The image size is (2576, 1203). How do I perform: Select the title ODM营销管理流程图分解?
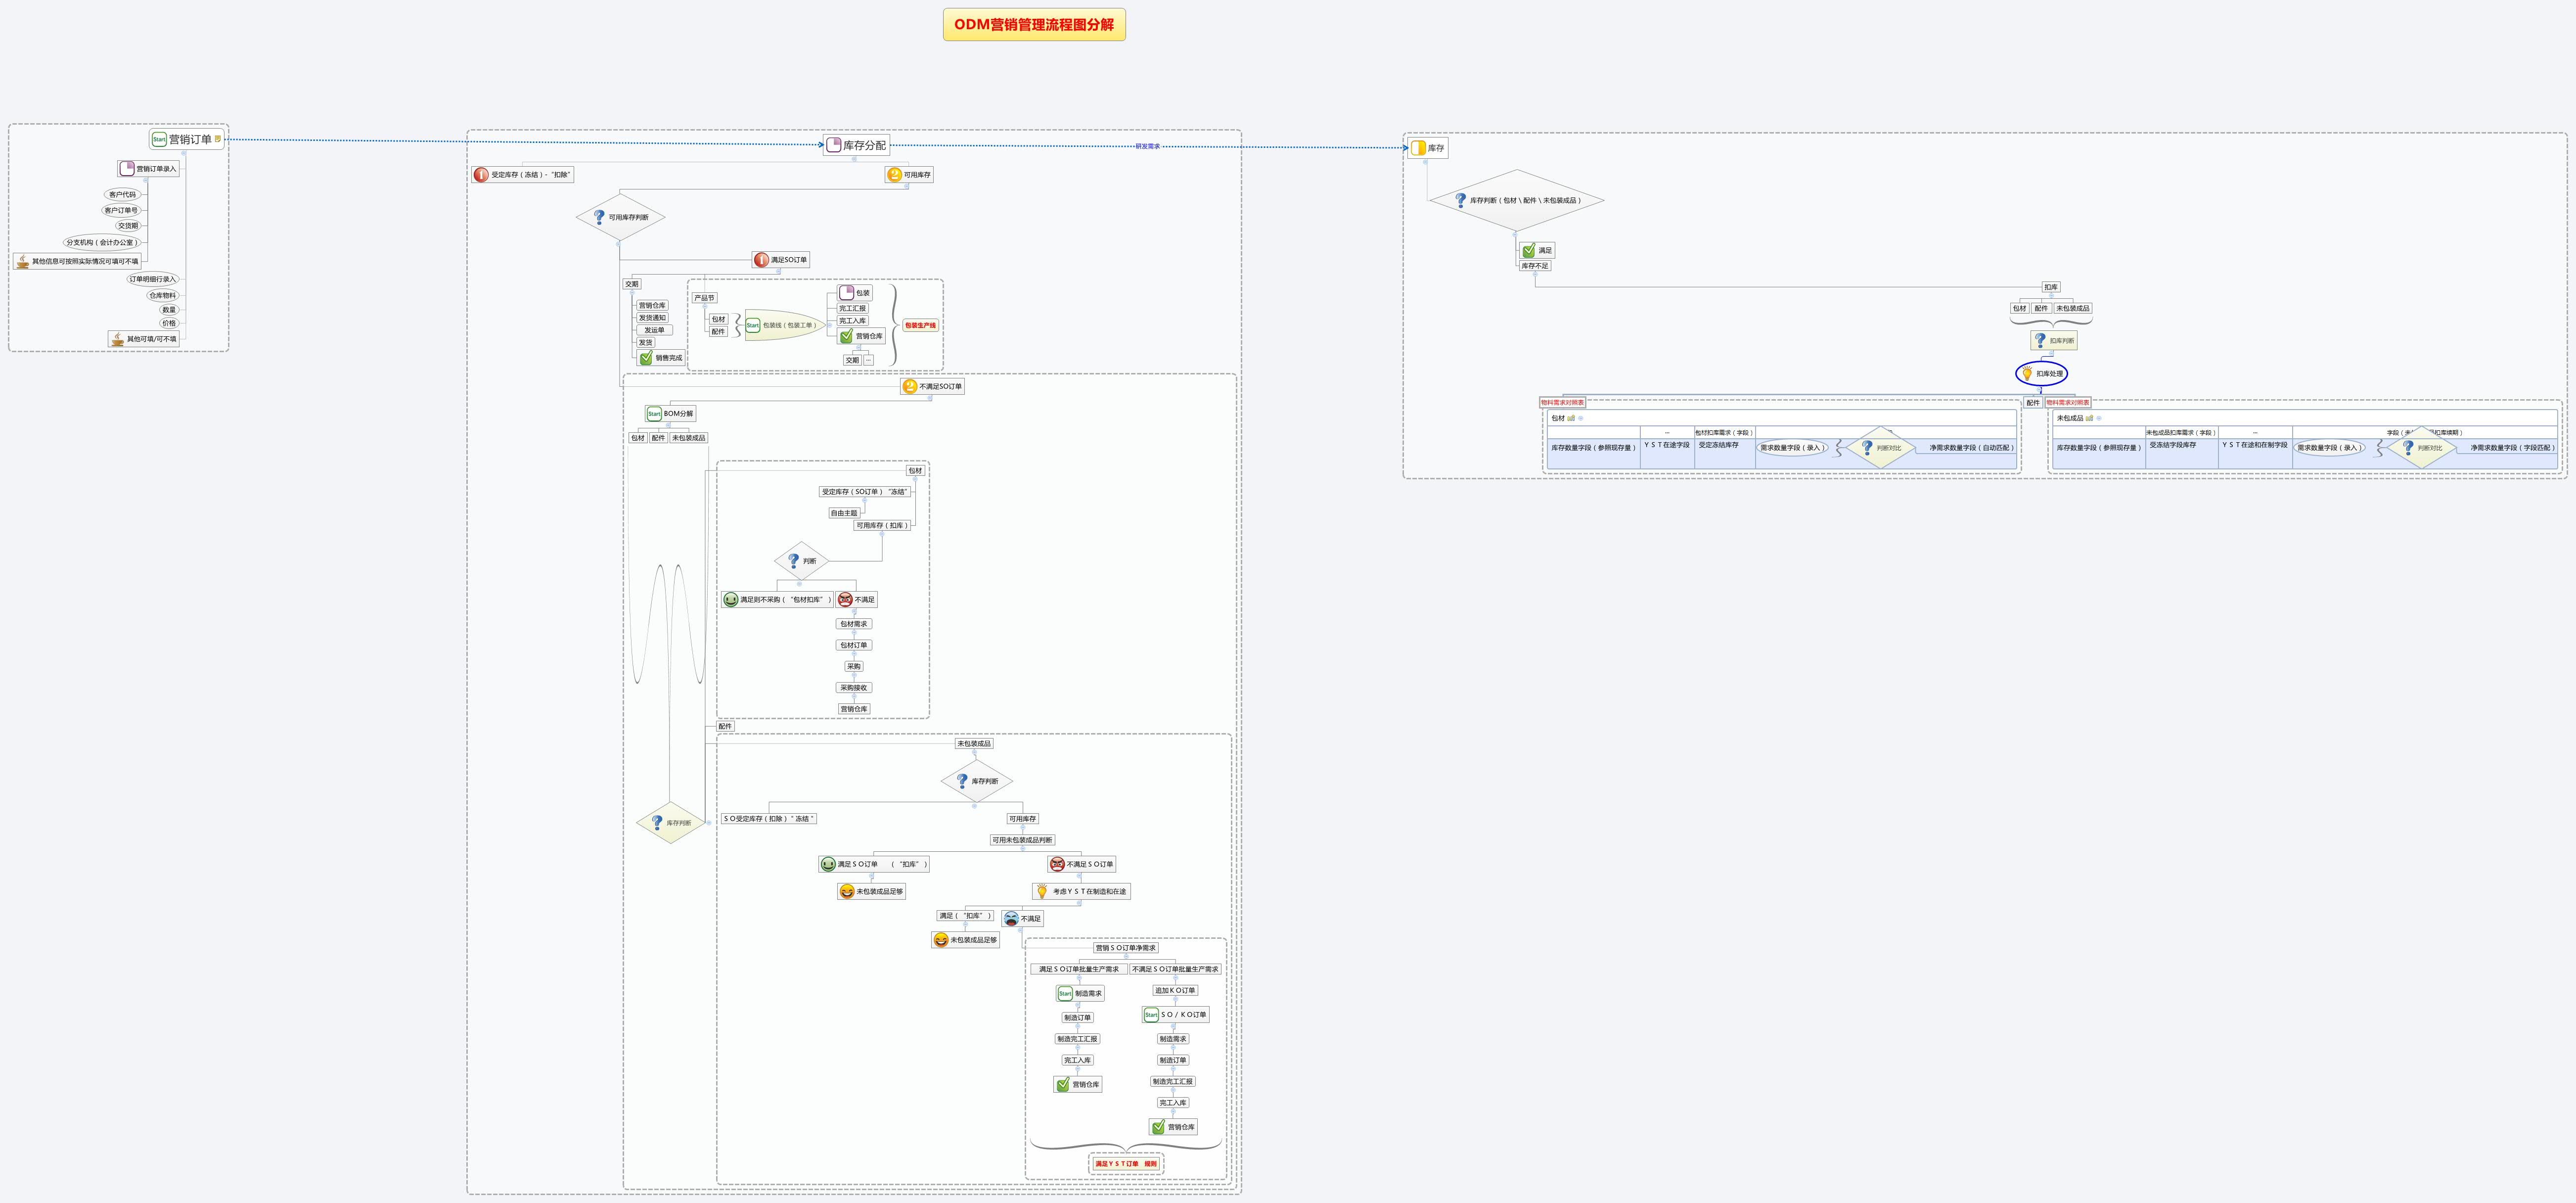pos(1034,25)
